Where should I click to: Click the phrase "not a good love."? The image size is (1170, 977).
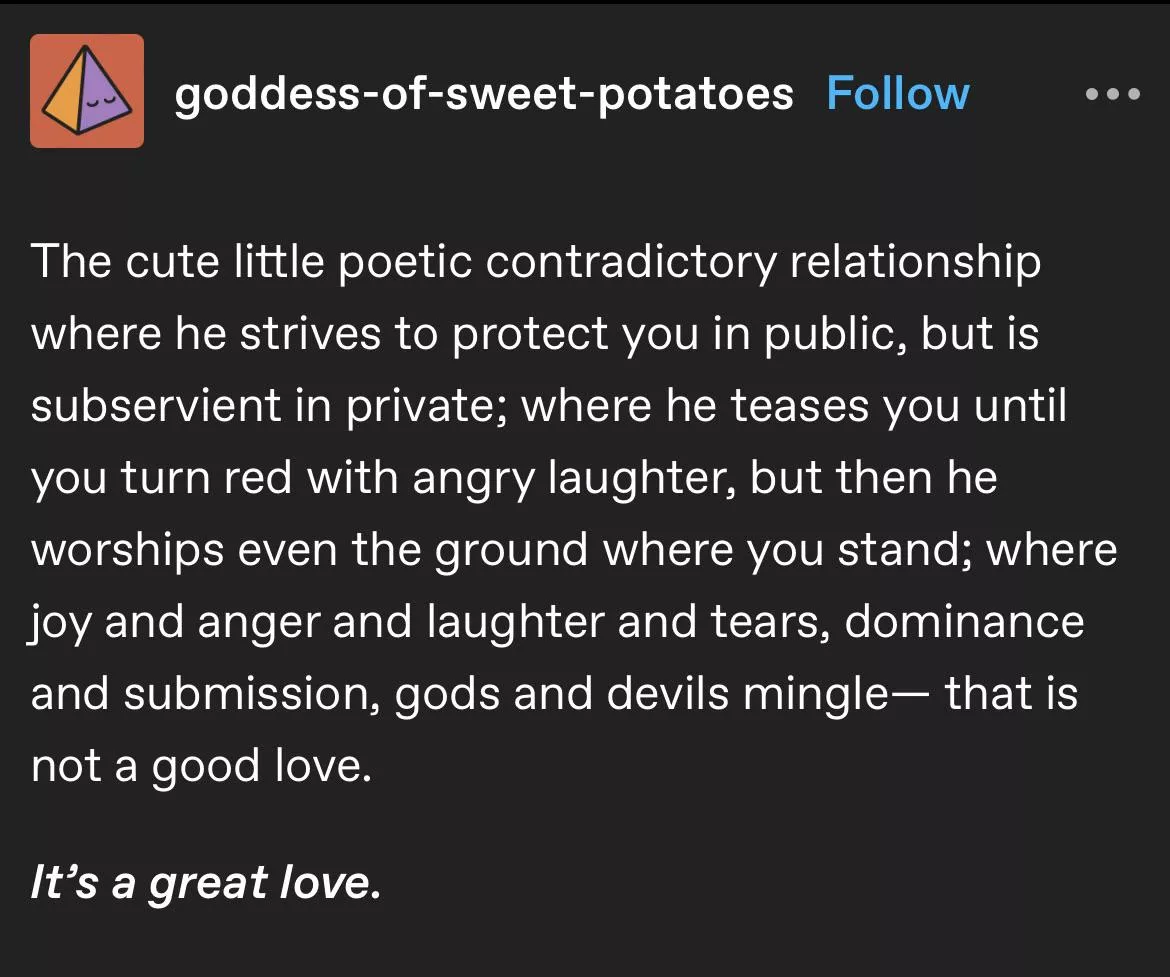tap(201, 767)
